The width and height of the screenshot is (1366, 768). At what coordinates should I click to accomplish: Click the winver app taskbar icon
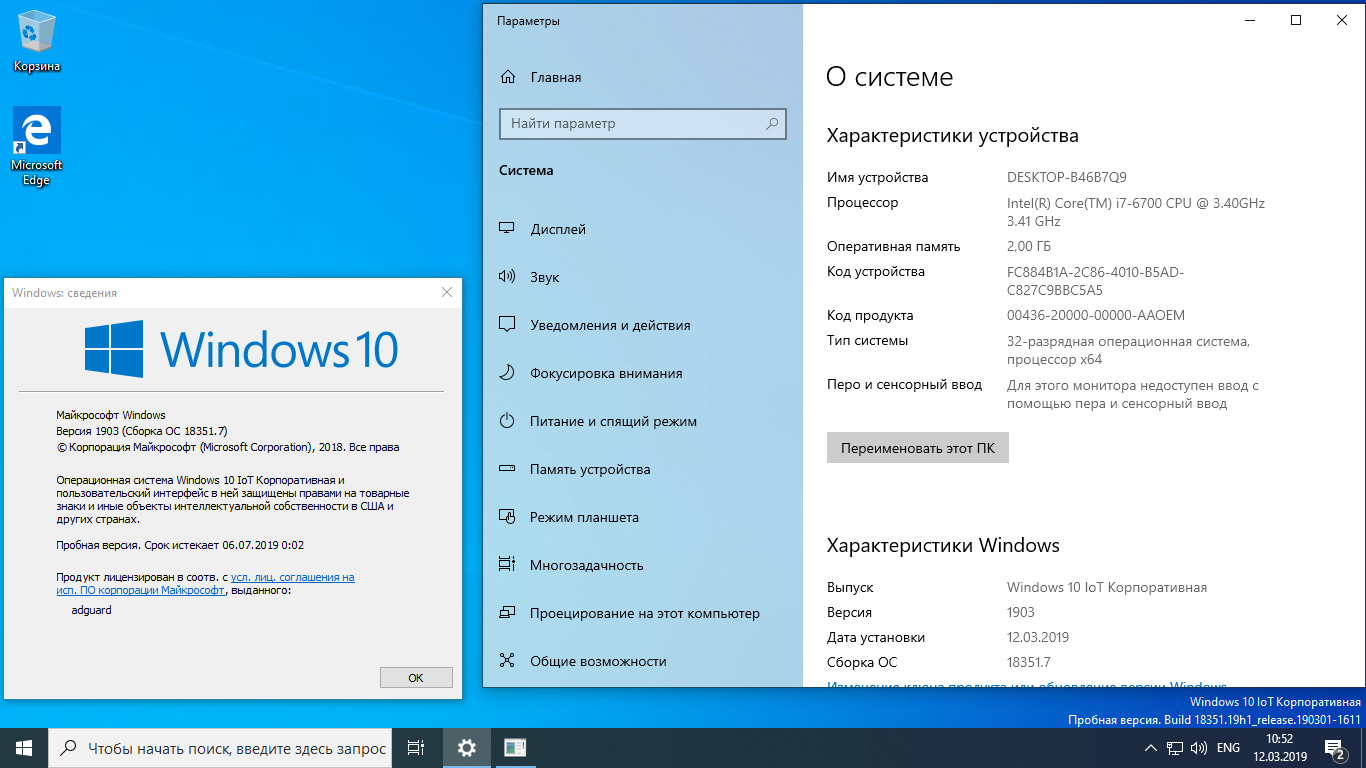tap(515, 748)
